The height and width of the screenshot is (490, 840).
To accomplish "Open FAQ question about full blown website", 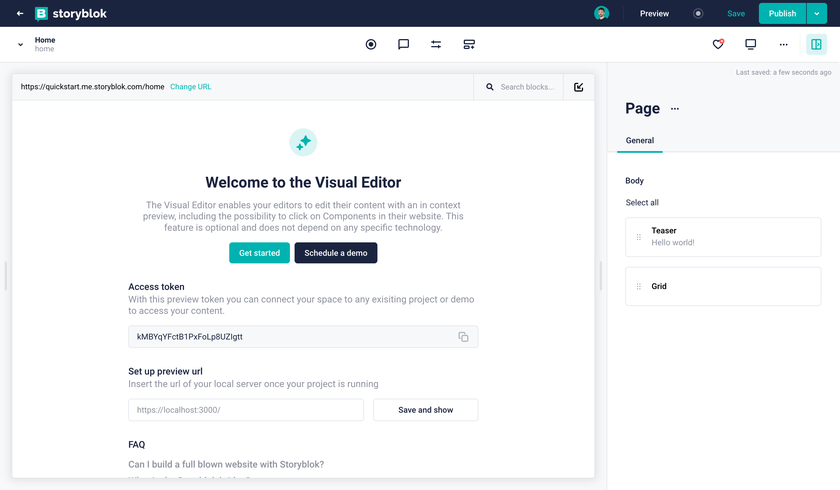I will tap(226, 464).
